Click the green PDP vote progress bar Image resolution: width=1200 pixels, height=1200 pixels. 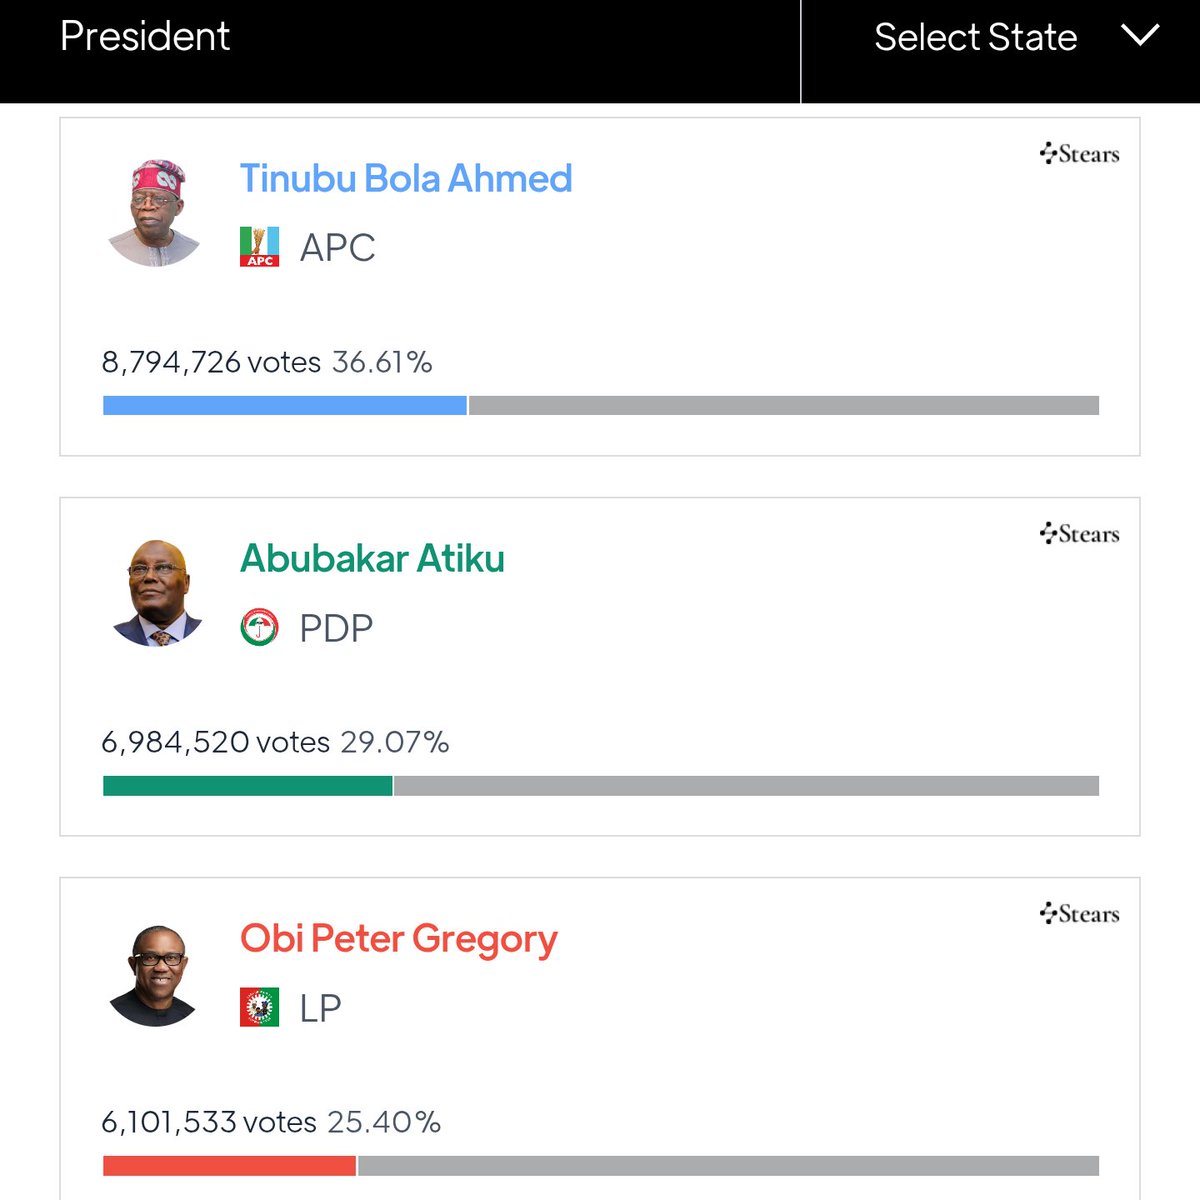[248, 785]
